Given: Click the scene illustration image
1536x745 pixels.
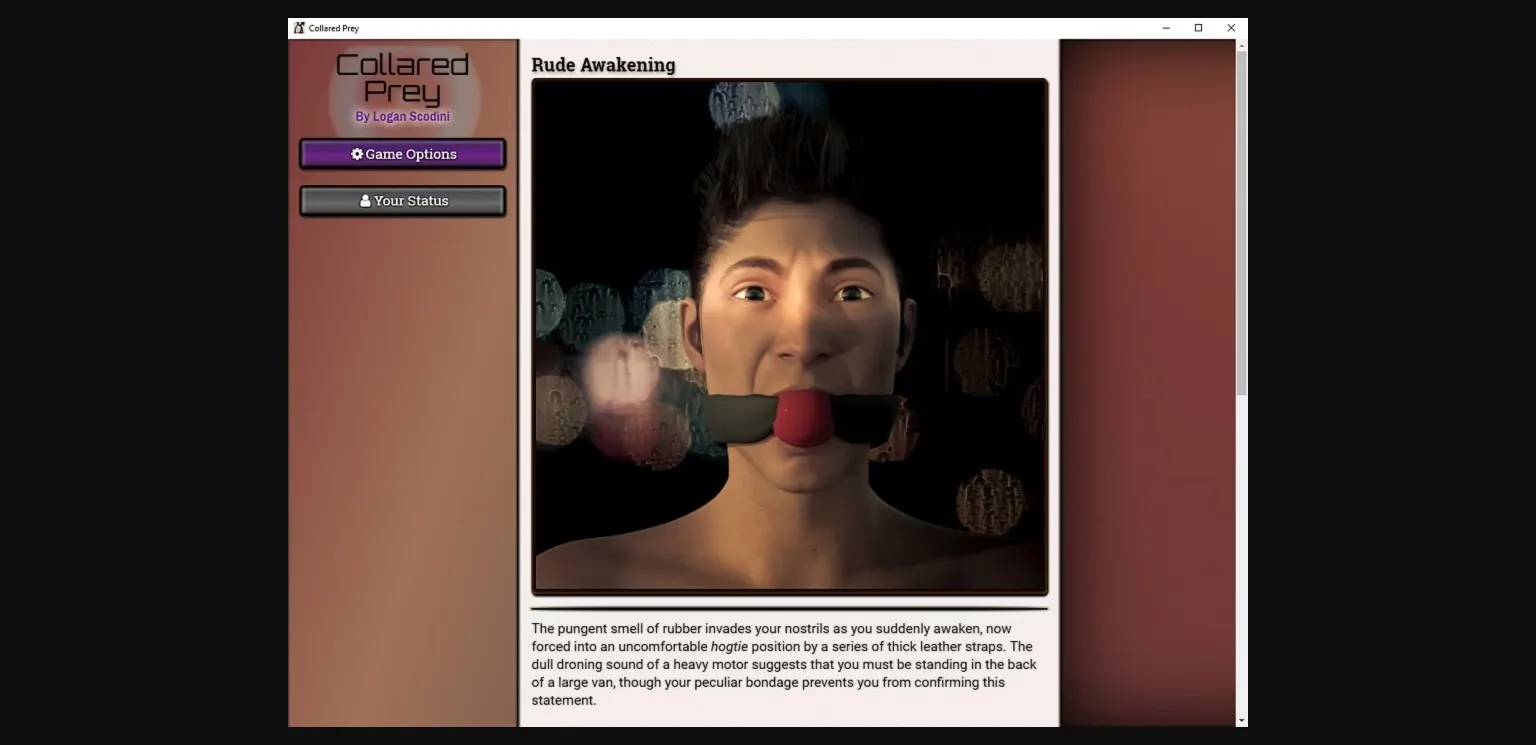Looking at the screenshot, I should [x=789, y=336].
